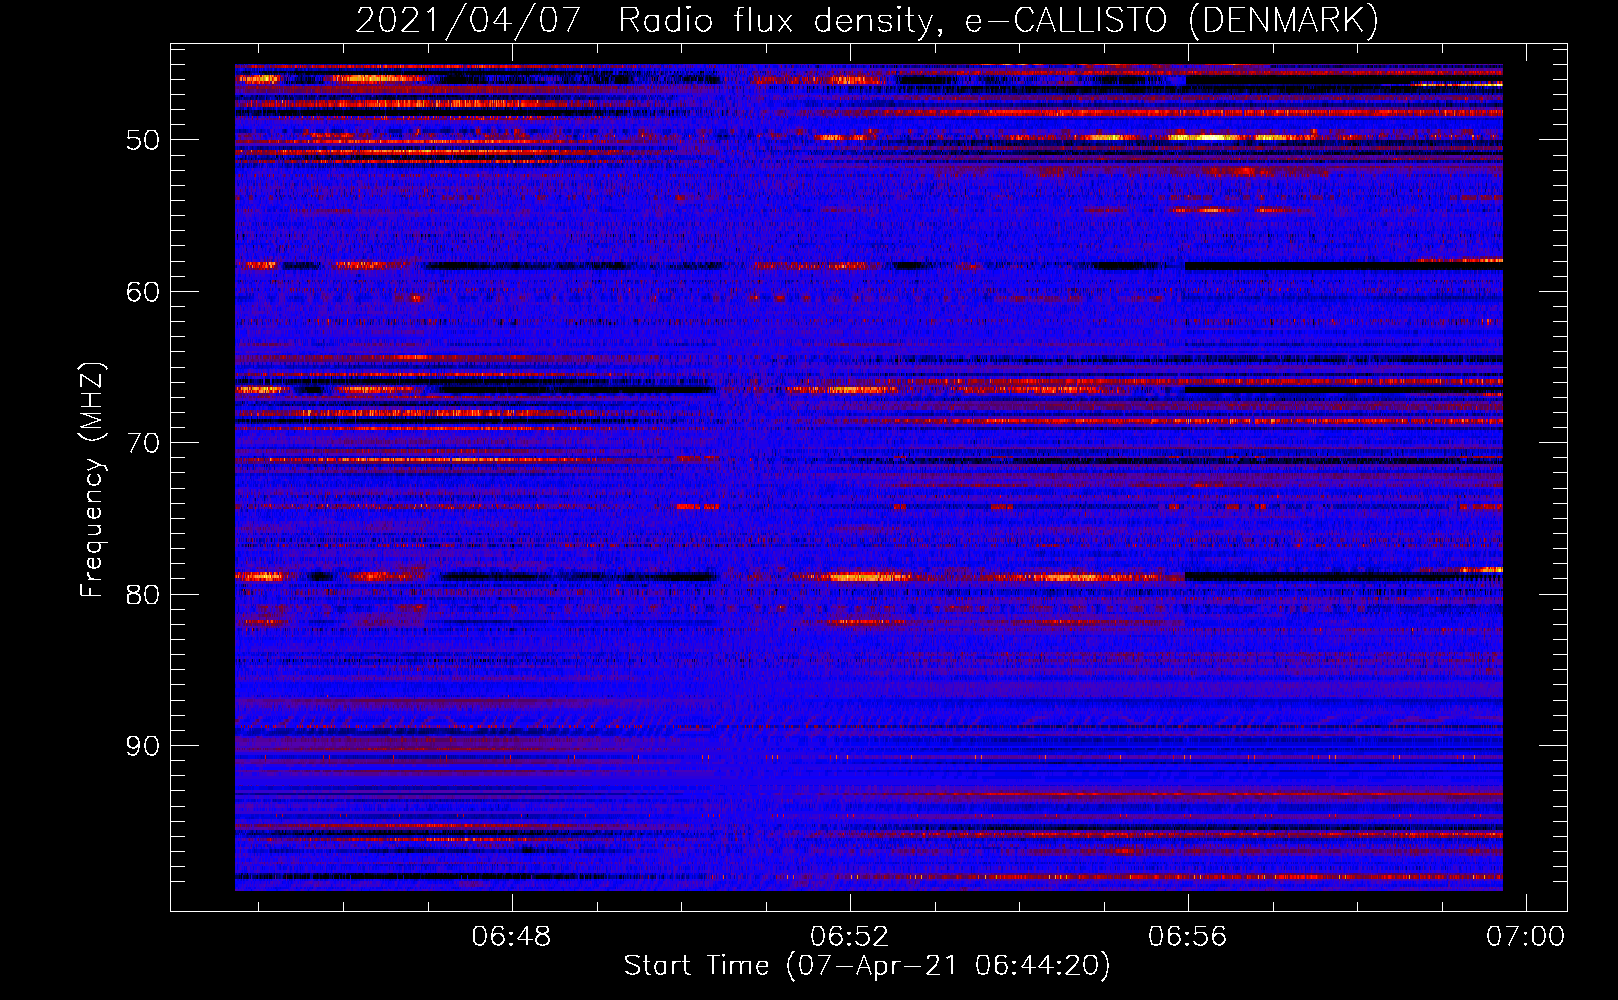Click the 50 MHz frequency tick label
This screenshot has height=1000, width=1618.
point(142,140)
